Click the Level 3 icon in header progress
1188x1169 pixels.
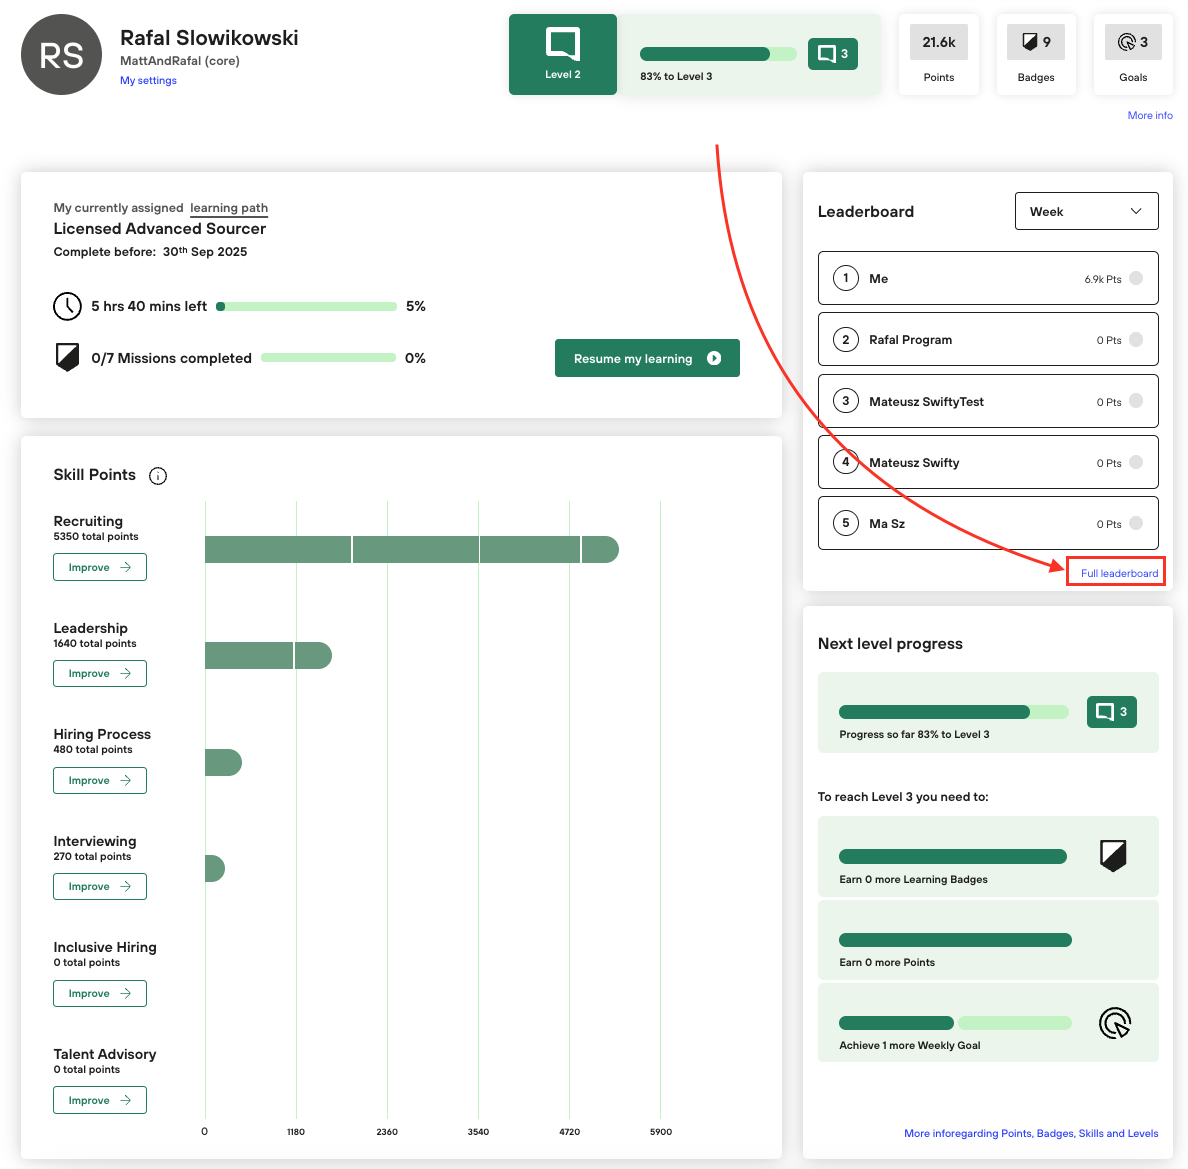click(832, 54)
